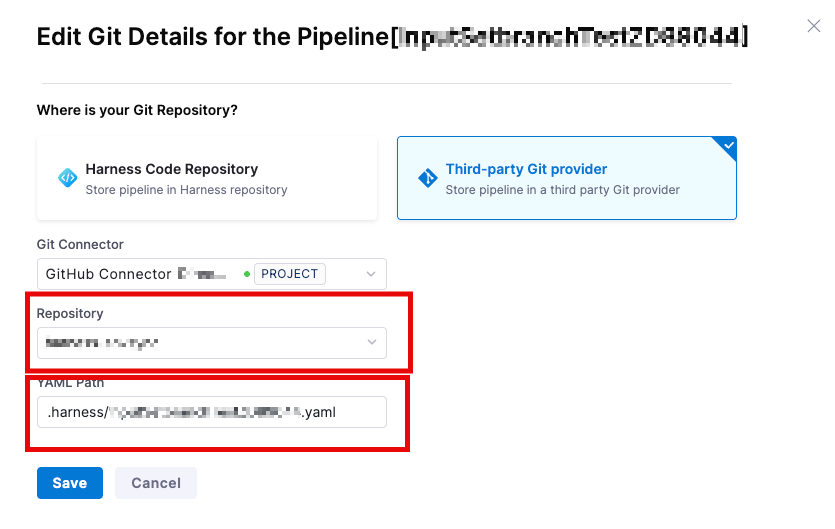Open the Repository dropdown

[200, 343]
